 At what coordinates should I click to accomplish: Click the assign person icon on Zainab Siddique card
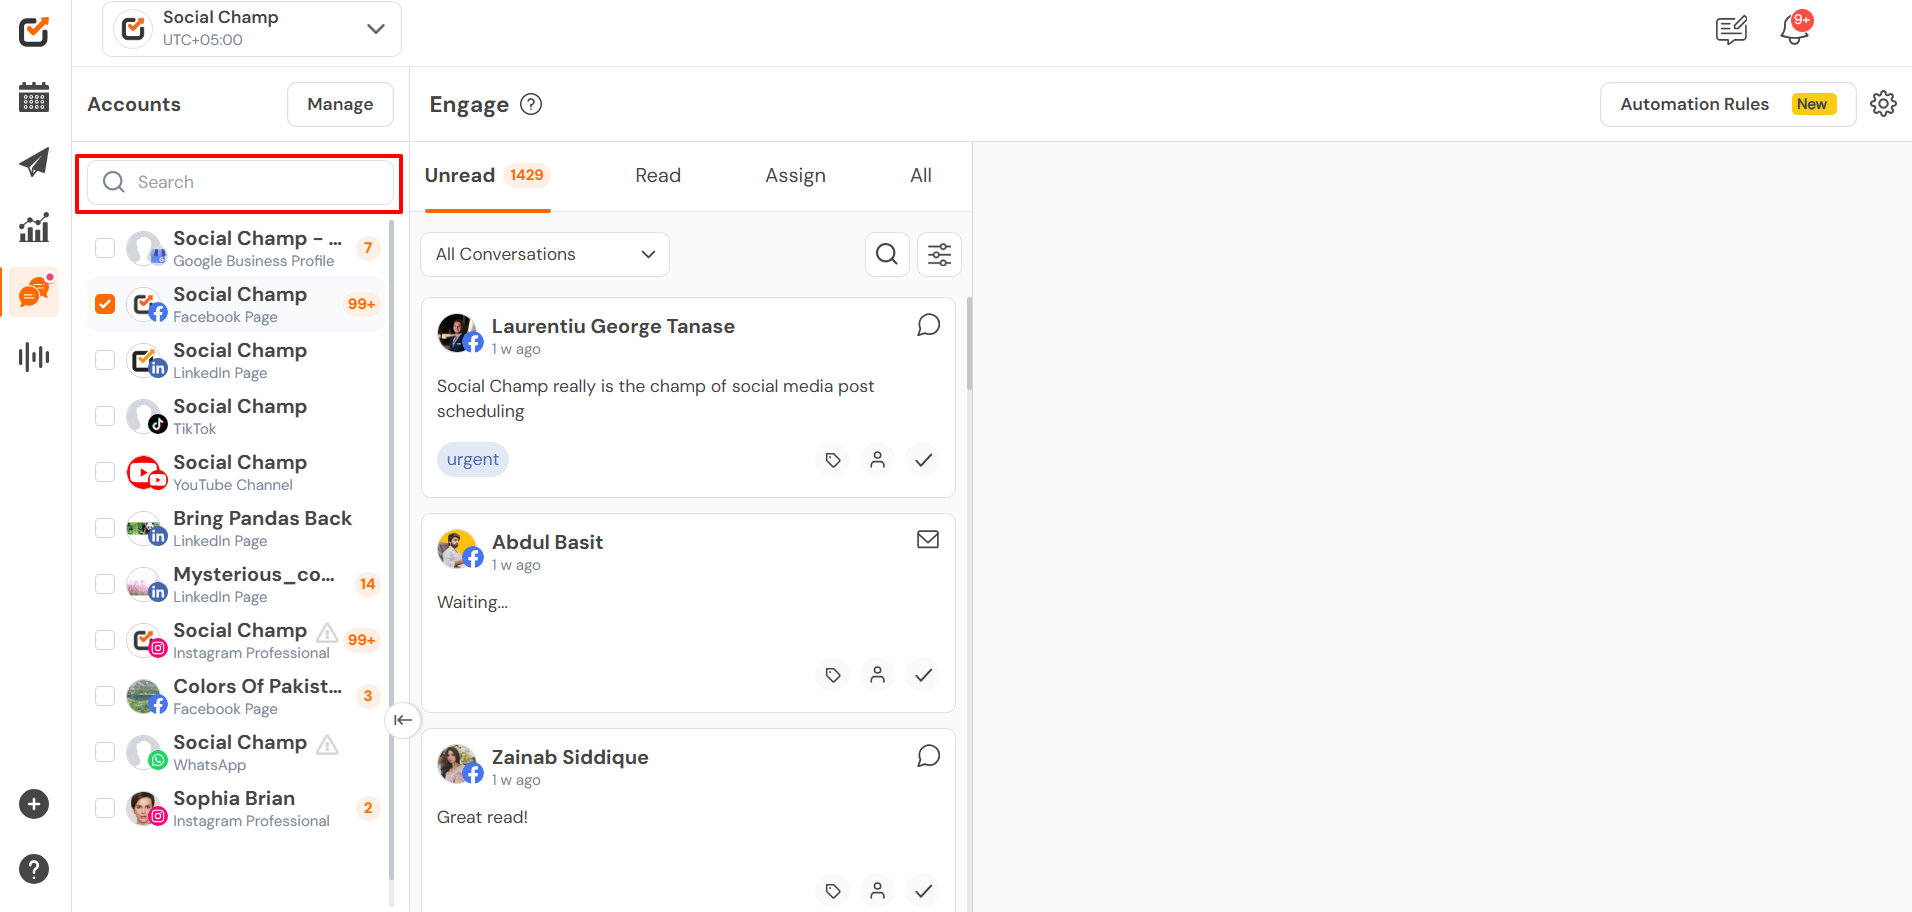pos(878,890)
